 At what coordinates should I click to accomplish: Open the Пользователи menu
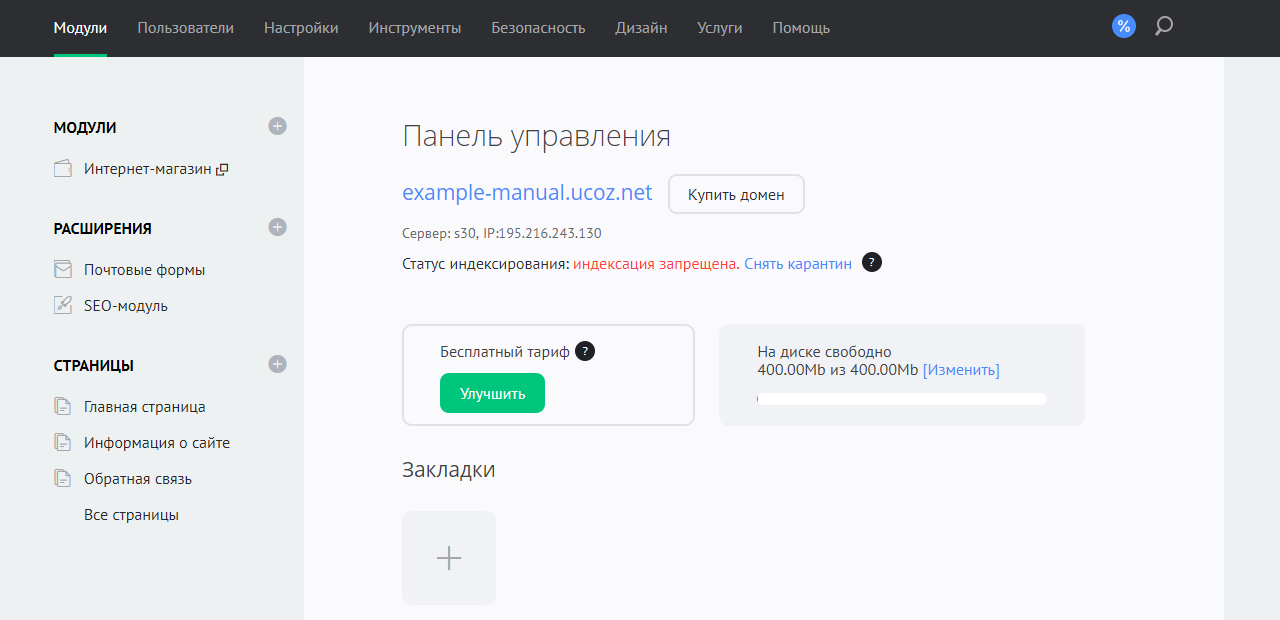(185, 28)
